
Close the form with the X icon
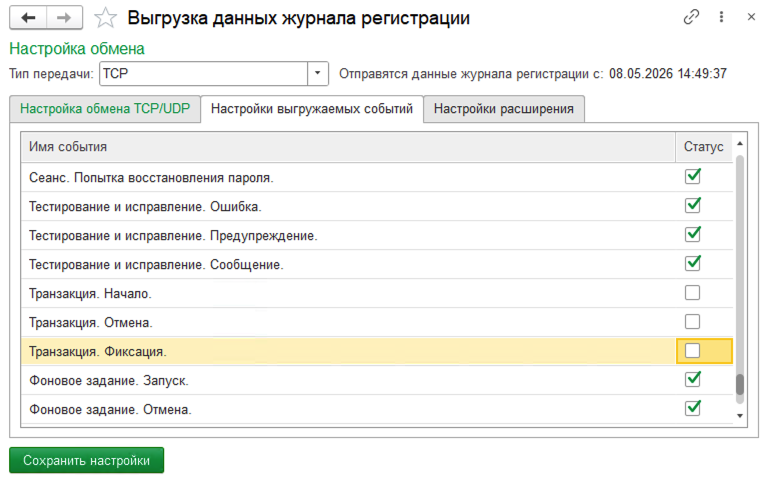(x=751, y=17)
